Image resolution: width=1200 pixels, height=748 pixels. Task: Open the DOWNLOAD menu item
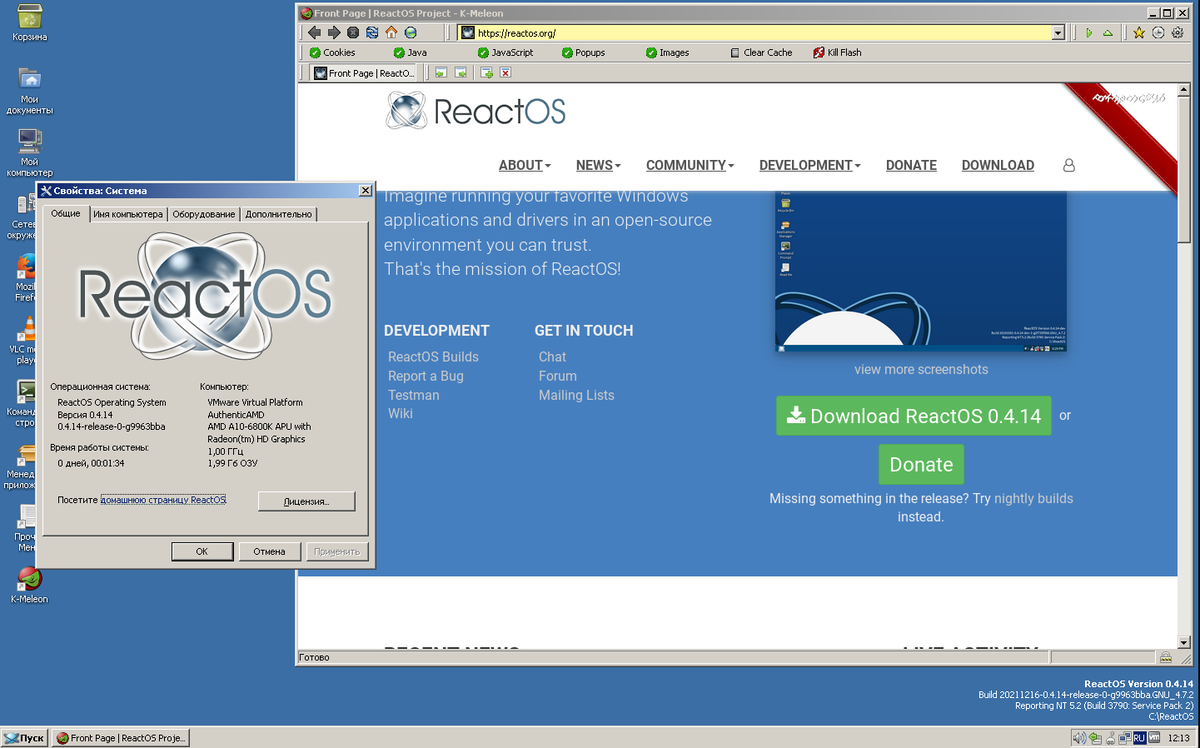pos(998,165)
